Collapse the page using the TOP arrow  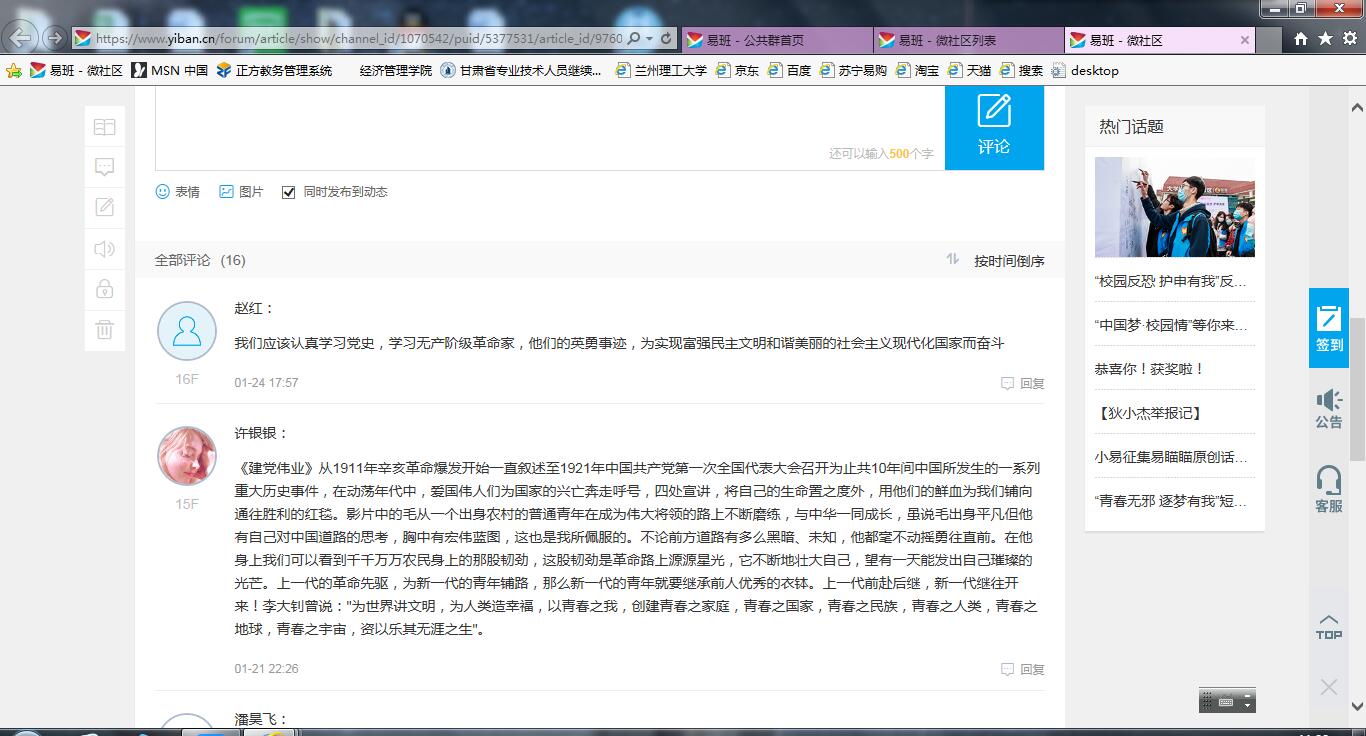coord(1328,624)
